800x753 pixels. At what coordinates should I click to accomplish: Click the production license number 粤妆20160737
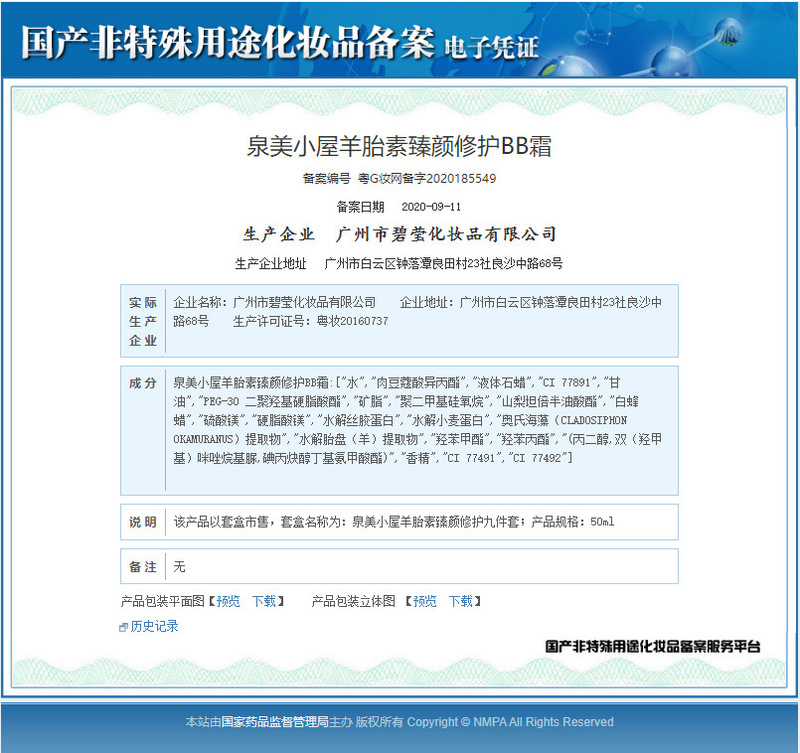tap(352, 321)
